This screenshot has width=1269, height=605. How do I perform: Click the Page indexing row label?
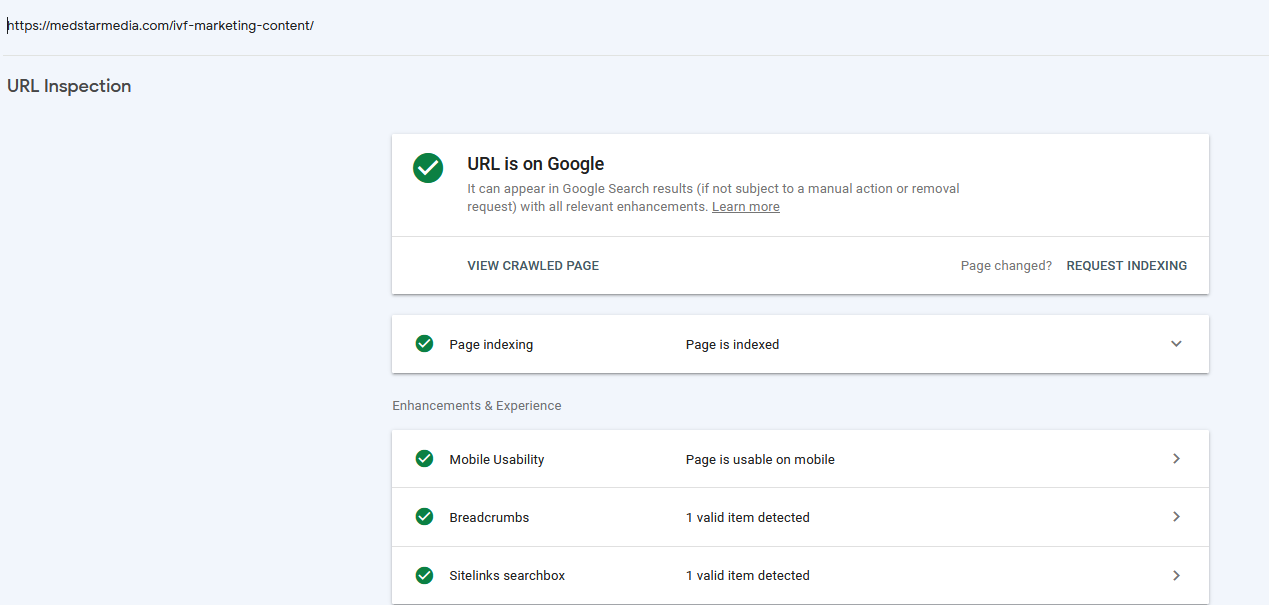[x=491, y=345]
